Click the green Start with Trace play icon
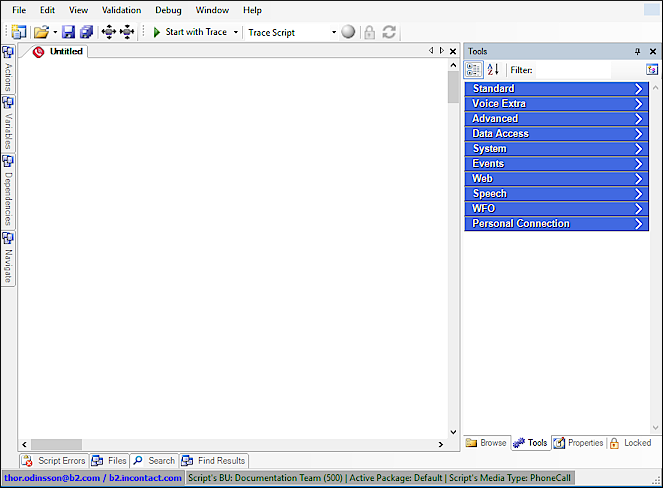 point(157,32)
